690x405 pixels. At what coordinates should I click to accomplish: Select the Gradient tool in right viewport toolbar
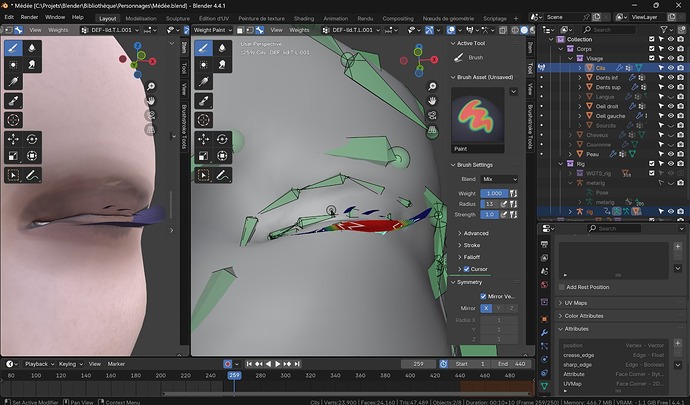[203, 81]
